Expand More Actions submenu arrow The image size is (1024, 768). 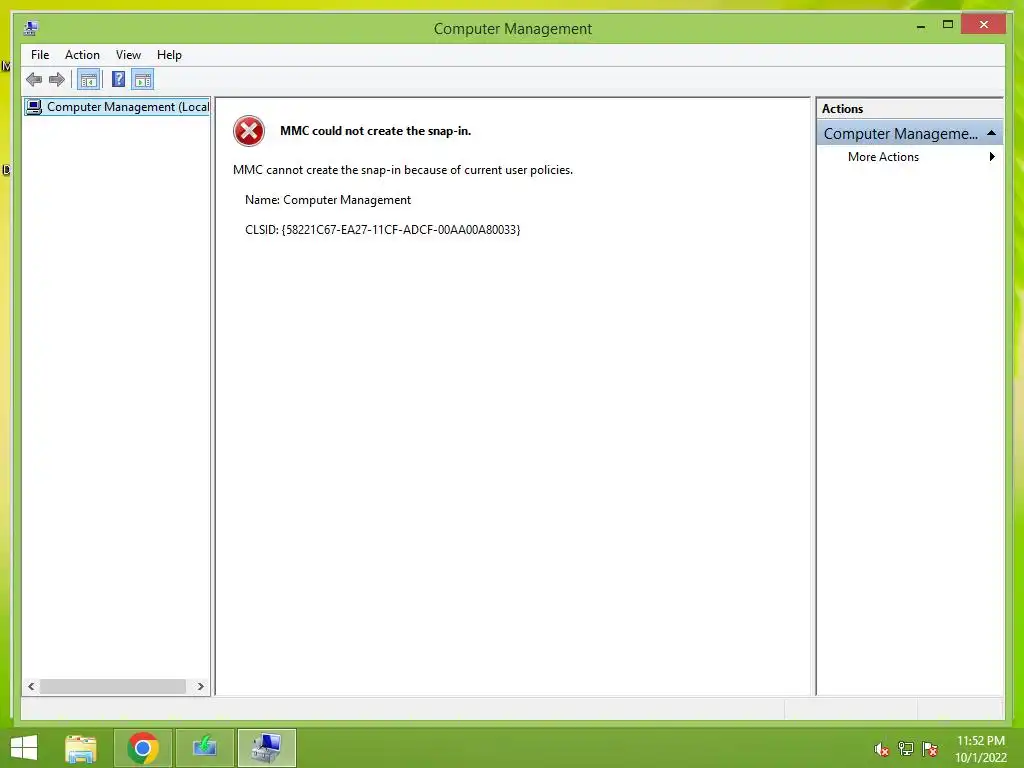click(x=992, y=157)
